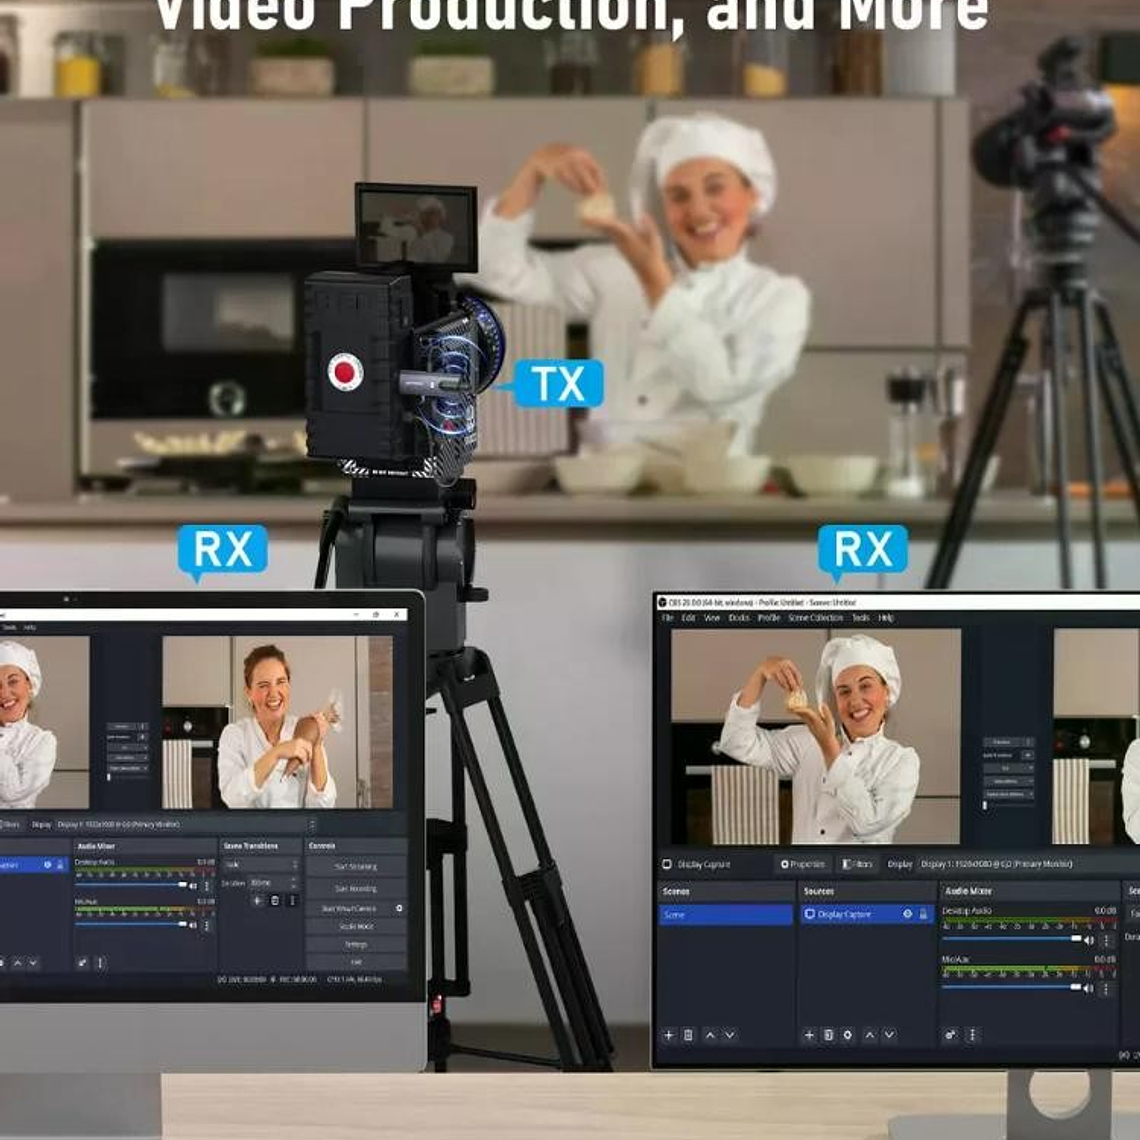Mute the Mic/Aux audio channel

[x=1089, y=990]
